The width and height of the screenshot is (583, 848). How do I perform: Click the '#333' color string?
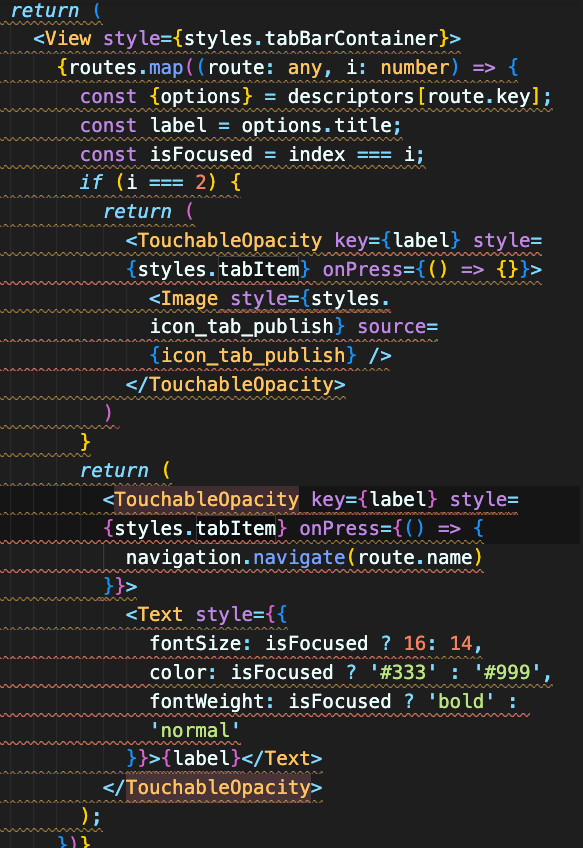[x=403, y=673]
